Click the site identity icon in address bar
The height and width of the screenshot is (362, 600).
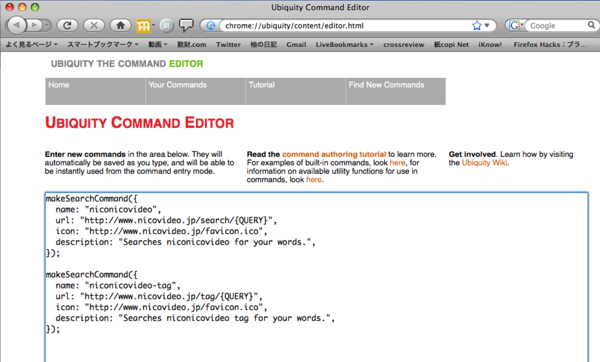pos(210,26)
